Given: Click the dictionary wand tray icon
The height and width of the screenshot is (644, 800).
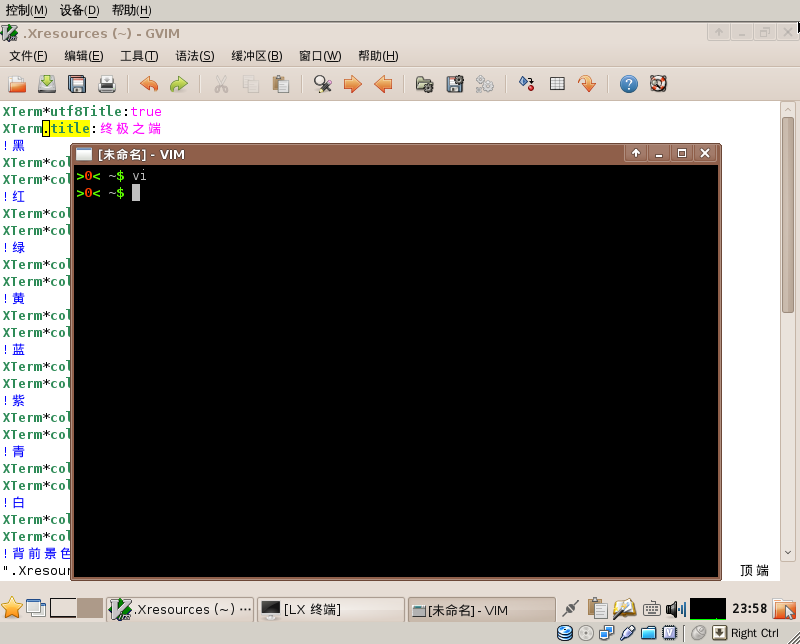Looking at the screenshot, I should tap(624, 609).
